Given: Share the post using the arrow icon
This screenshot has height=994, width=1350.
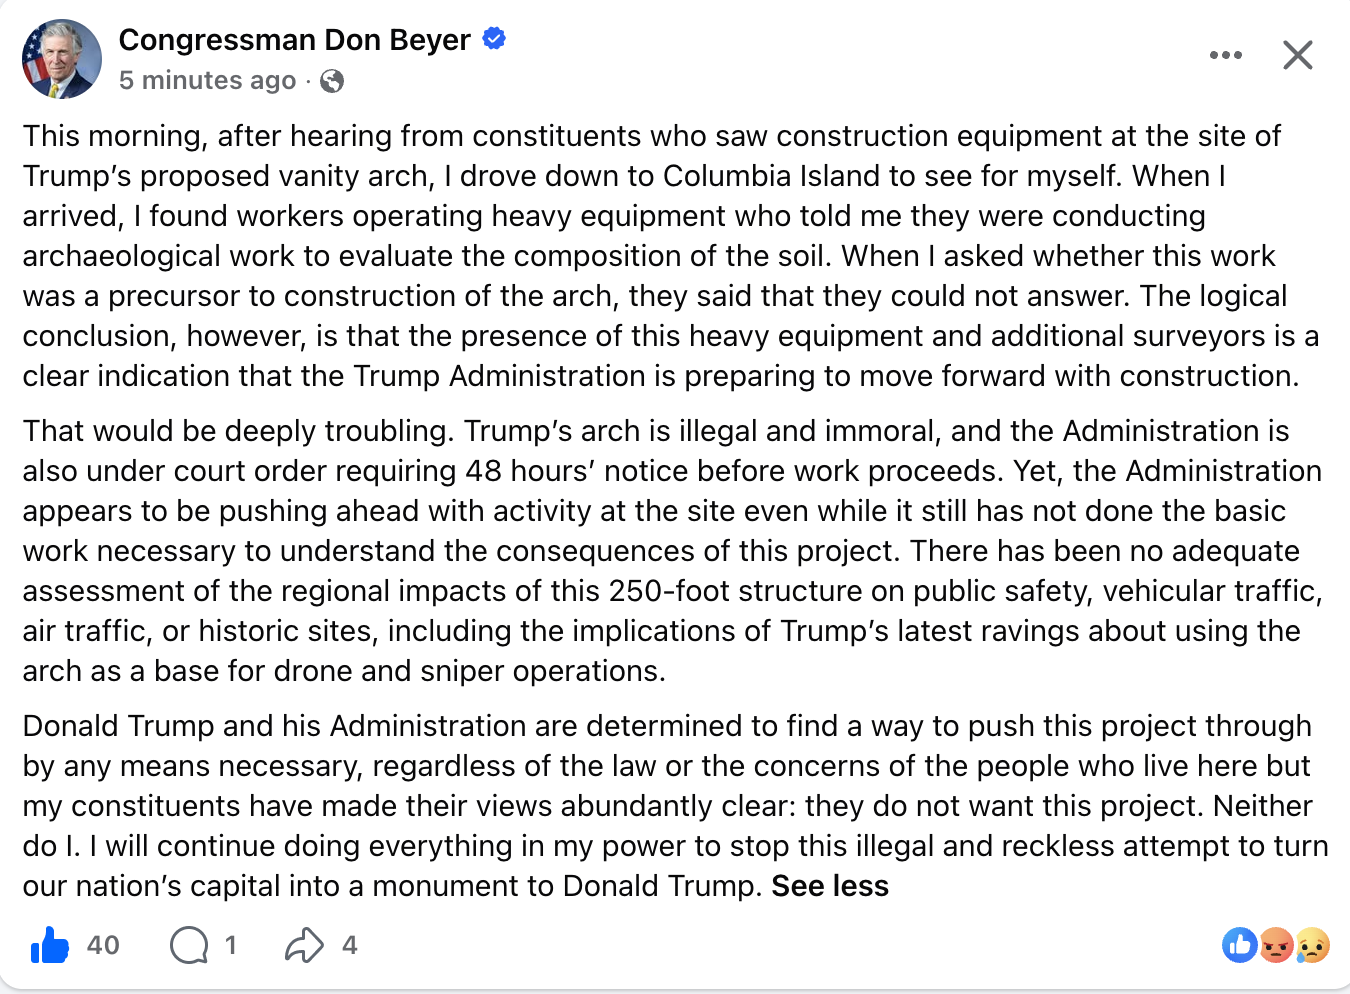Looking at the screenshot, I should 304,945.
